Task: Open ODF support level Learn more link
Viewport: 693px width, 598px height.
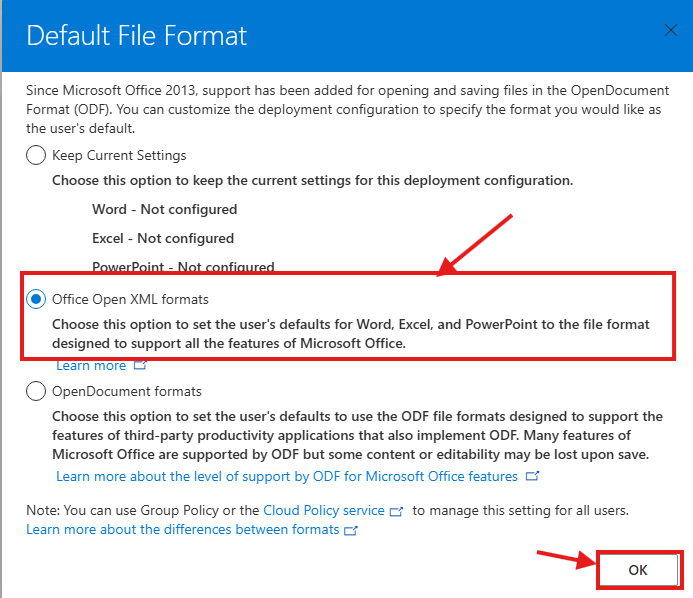Action: click(x=287, y=476)
